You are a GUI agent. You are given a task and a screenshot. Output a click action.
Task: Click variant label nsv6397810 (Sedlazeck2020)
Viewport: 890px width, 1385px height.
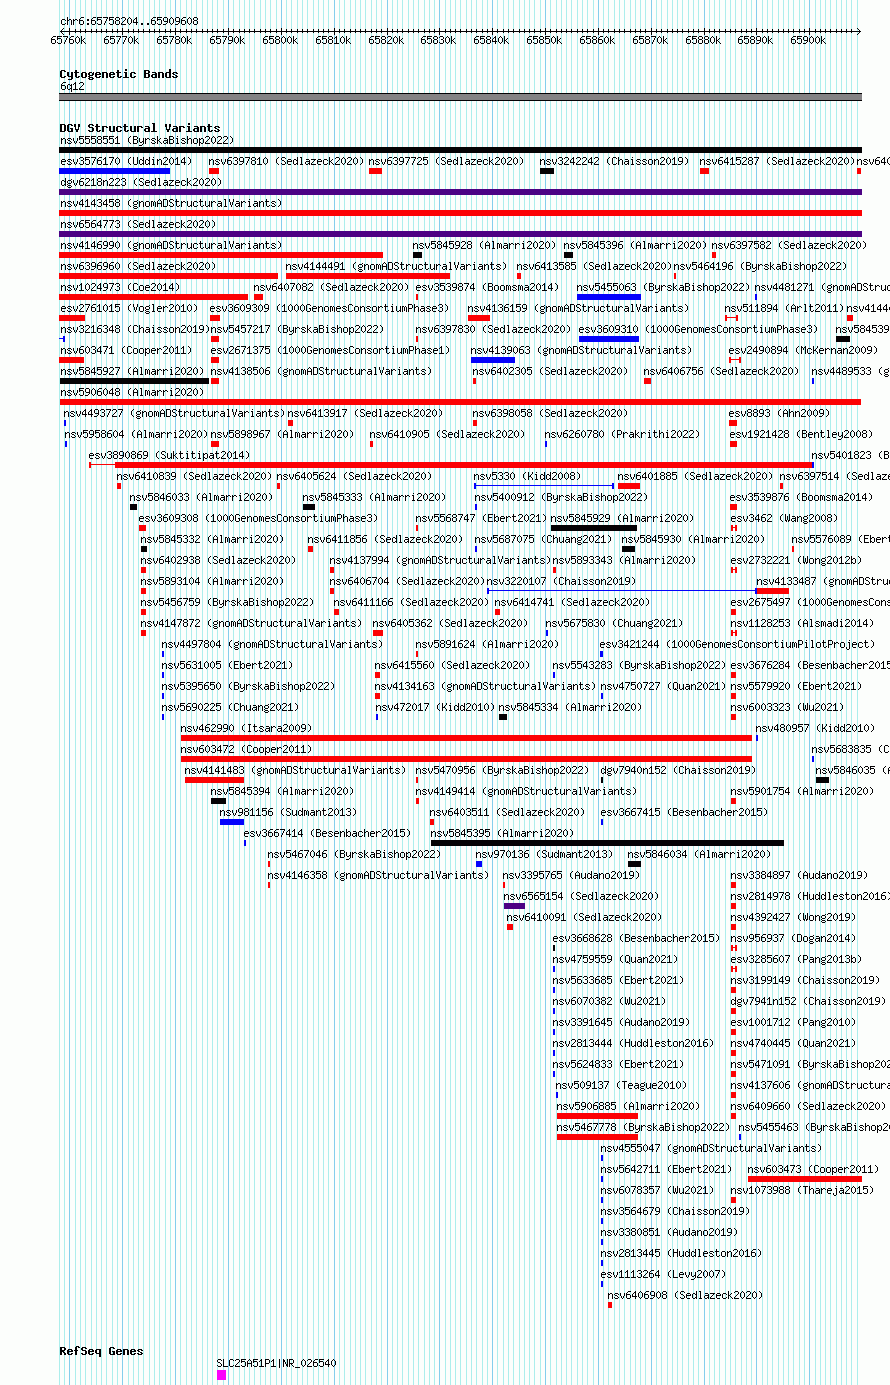tap(286, 161)
